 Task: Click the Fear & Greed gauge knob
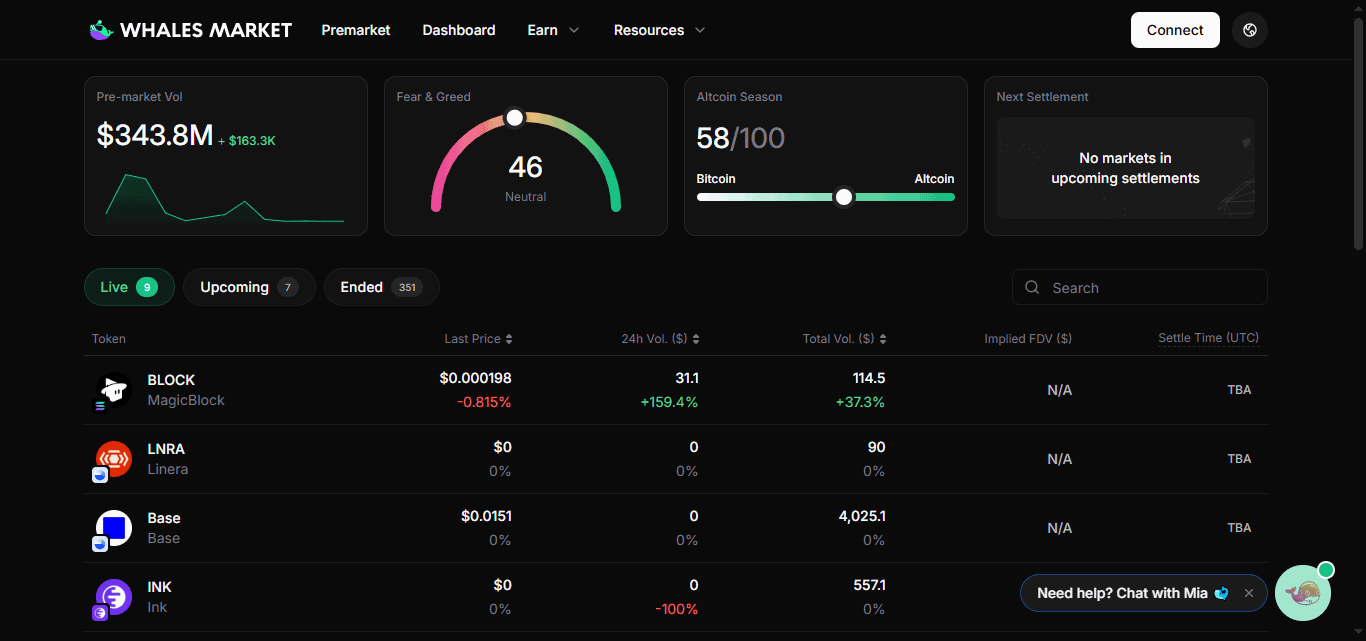514,118
